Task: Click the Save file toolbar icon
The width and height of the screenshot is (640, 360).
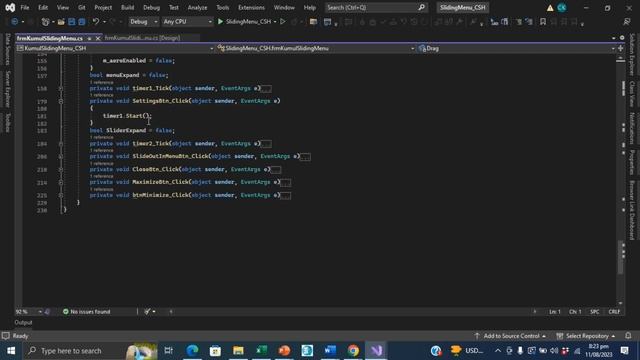Action: click(x=72, y=22)
